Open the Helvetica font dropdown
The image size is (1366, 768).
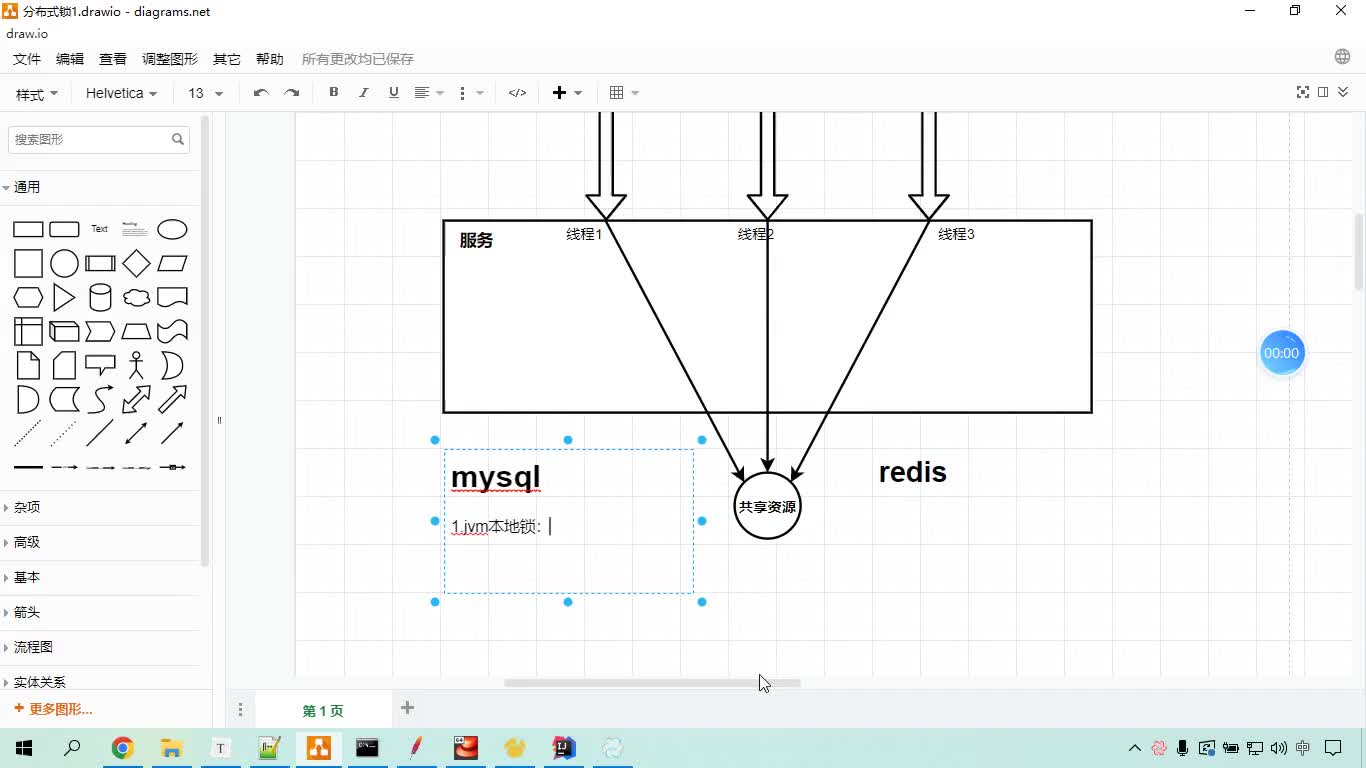(x=121, y=93)
